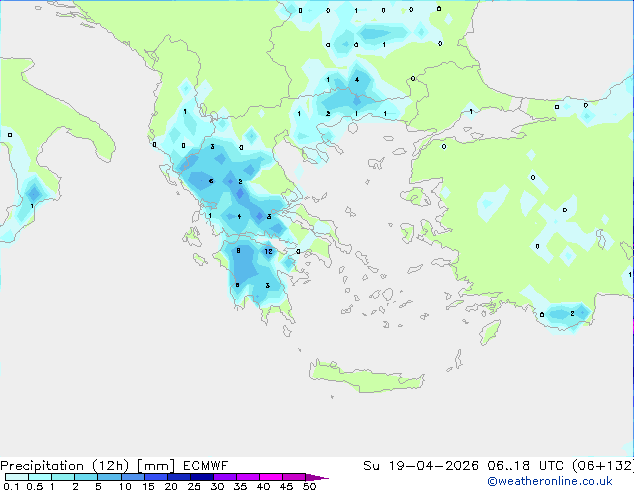The image size is (634, 490).
Task: Click the '30' legend scale label
Action: [x=217, y=486]
